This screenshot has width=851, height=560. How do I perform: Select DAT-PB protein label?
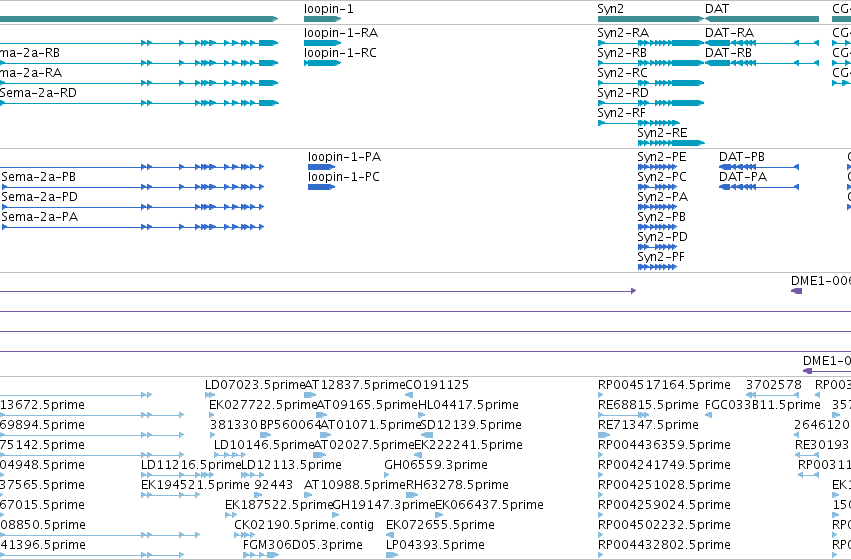point(741,157)
